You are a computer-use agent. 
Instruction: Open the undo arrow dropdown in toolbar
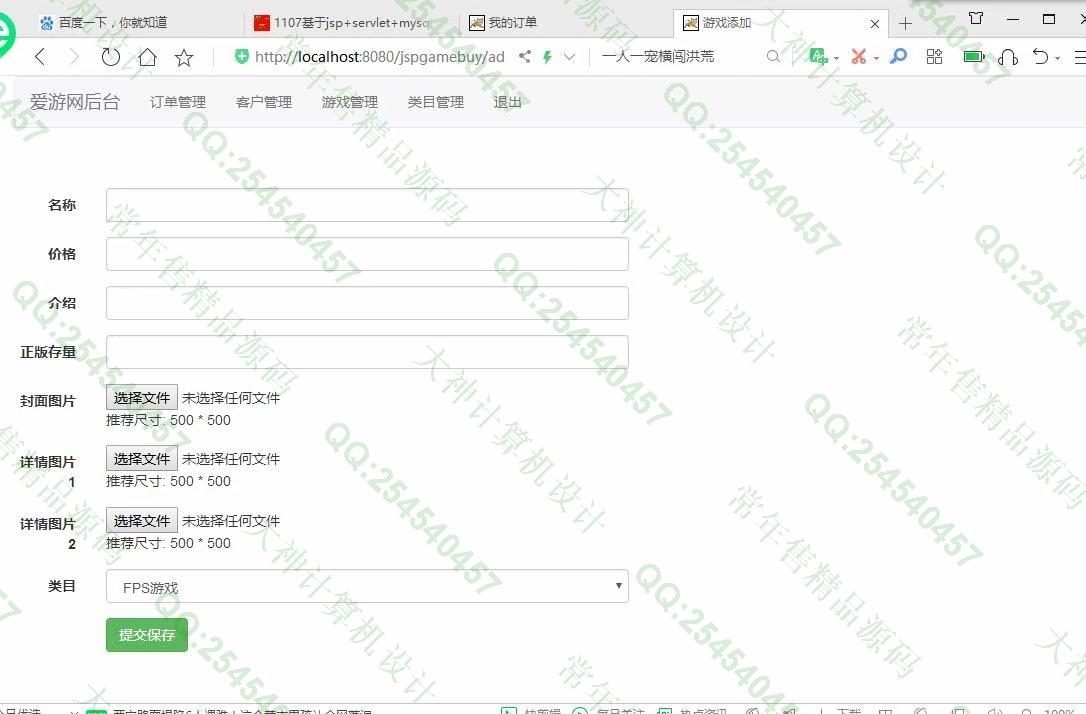point(1044,57)
